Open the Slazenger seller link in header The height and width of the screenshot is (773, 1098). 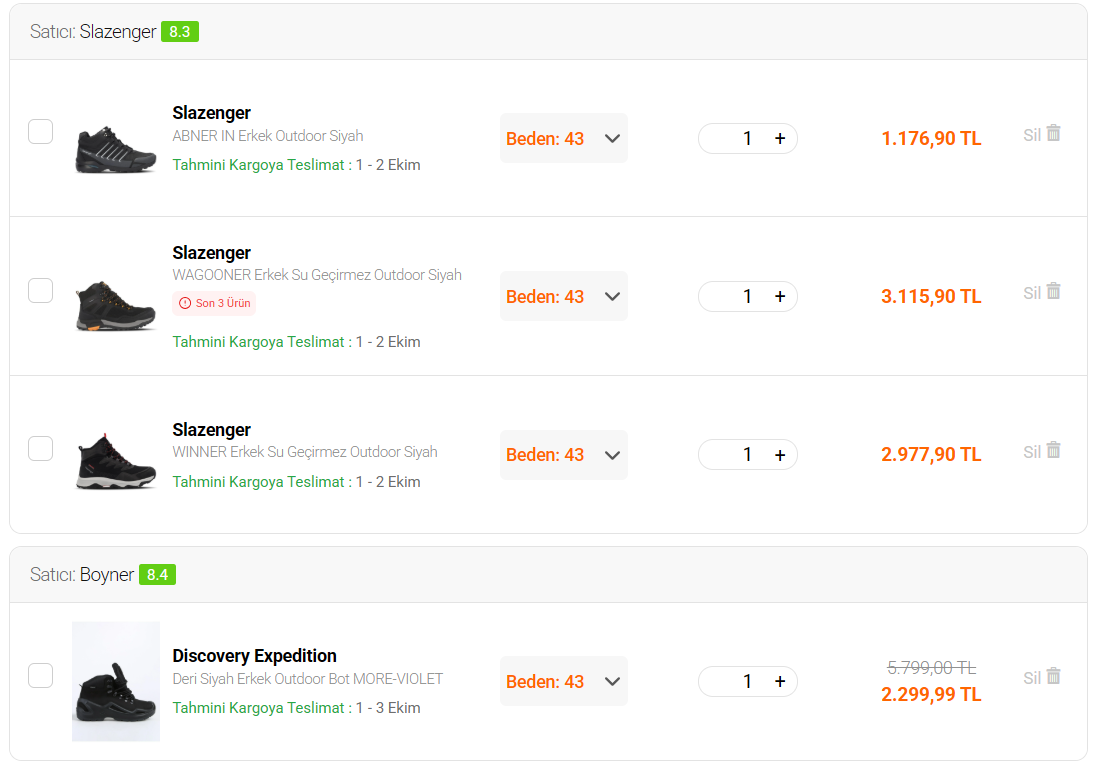[x=118, y=32]
